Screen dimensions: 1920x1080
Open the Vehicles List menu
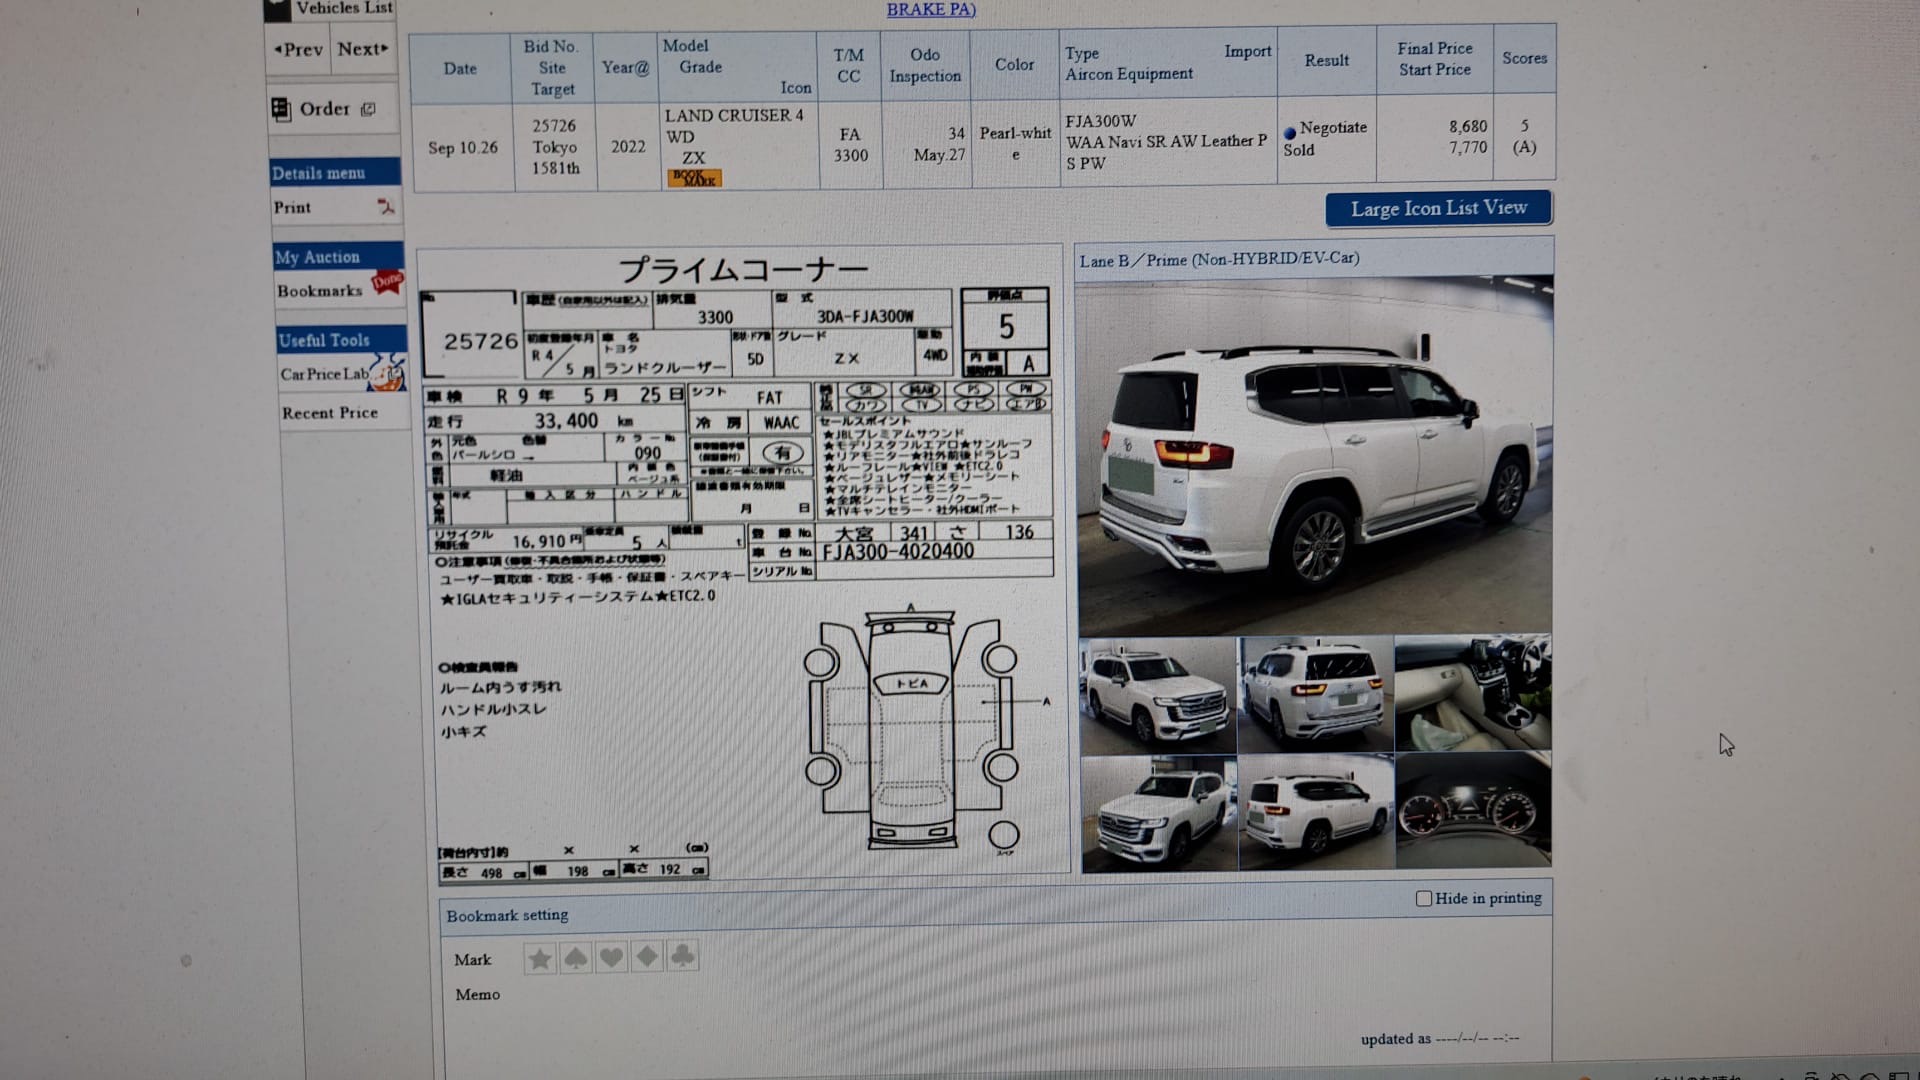click(x=344, y=8)
